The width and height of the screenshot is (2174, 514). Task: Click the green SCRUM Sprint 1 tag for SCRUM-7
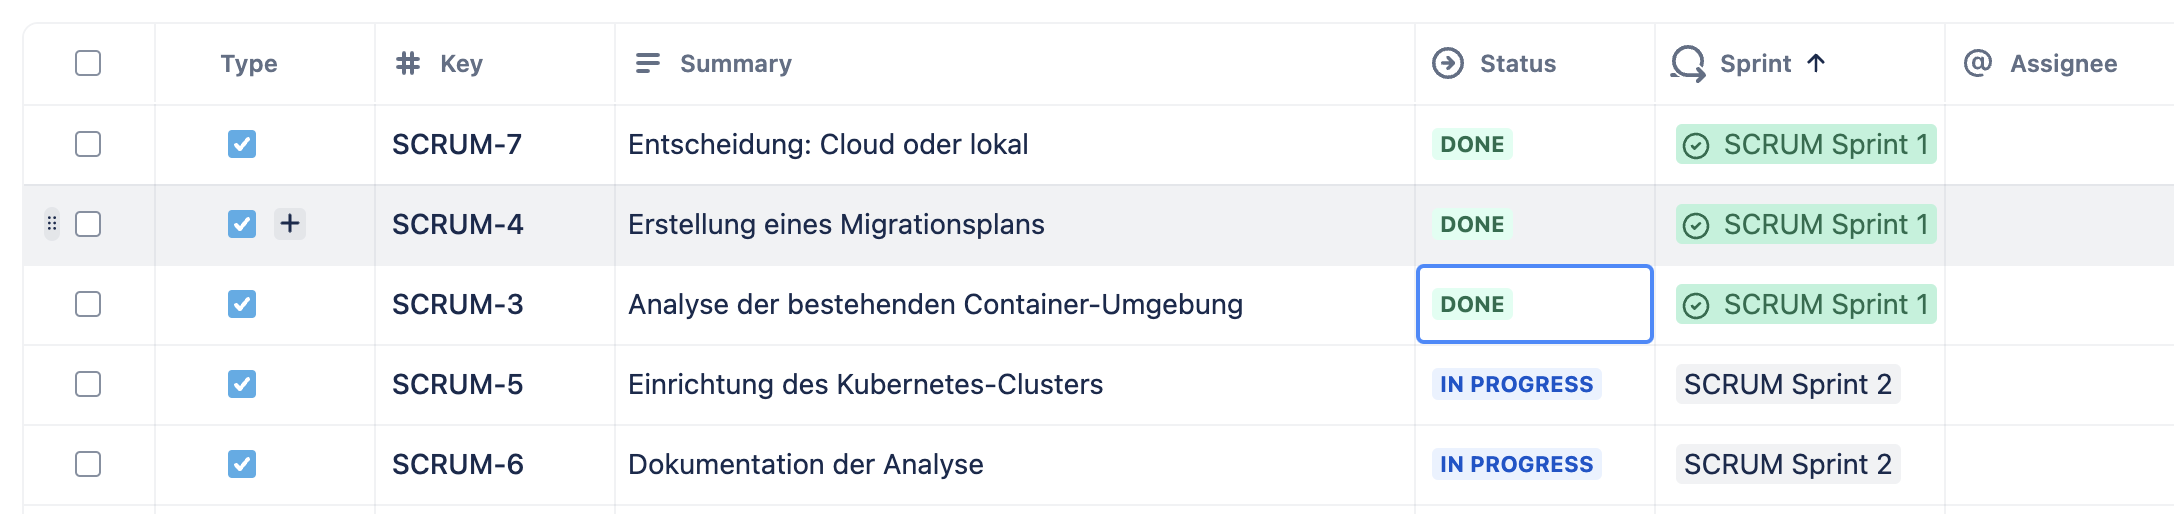pyautogui.click(x=1806, y=144)
